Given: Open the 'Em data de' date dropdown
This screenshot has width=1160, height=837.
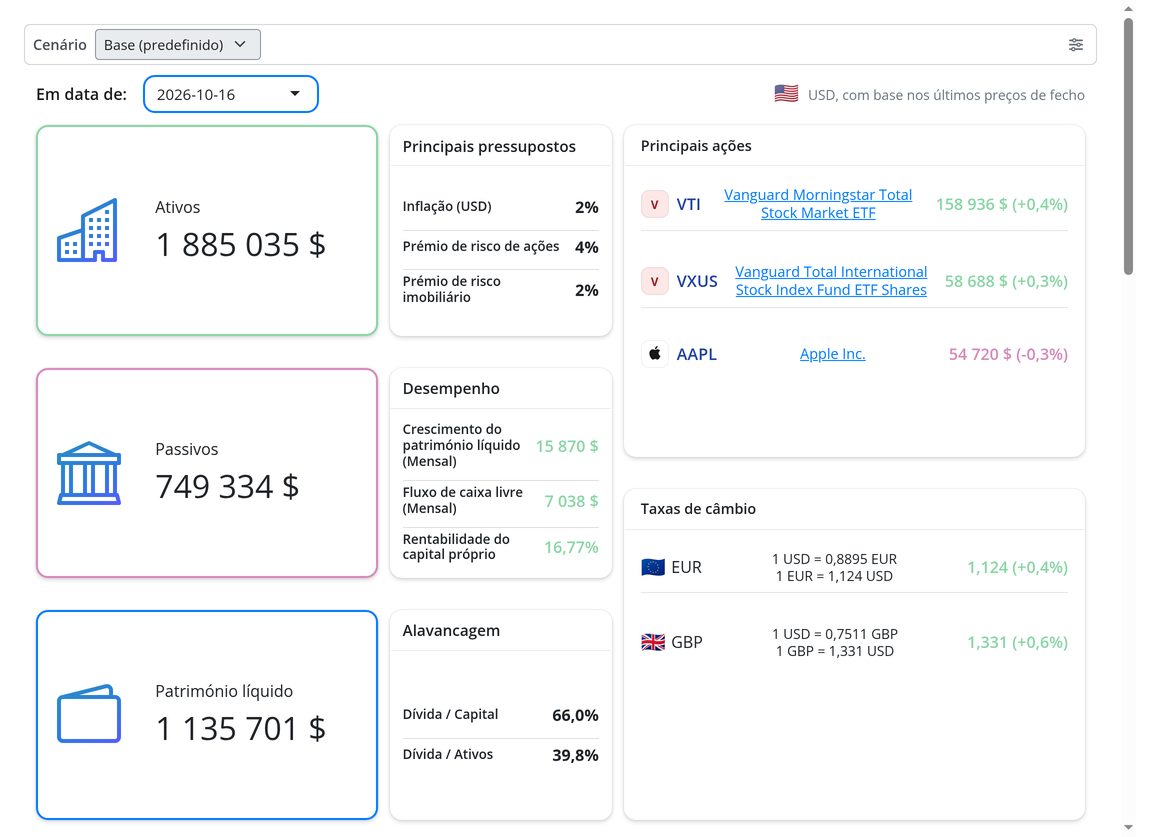Looking at the screenshot, I should 231,94.
